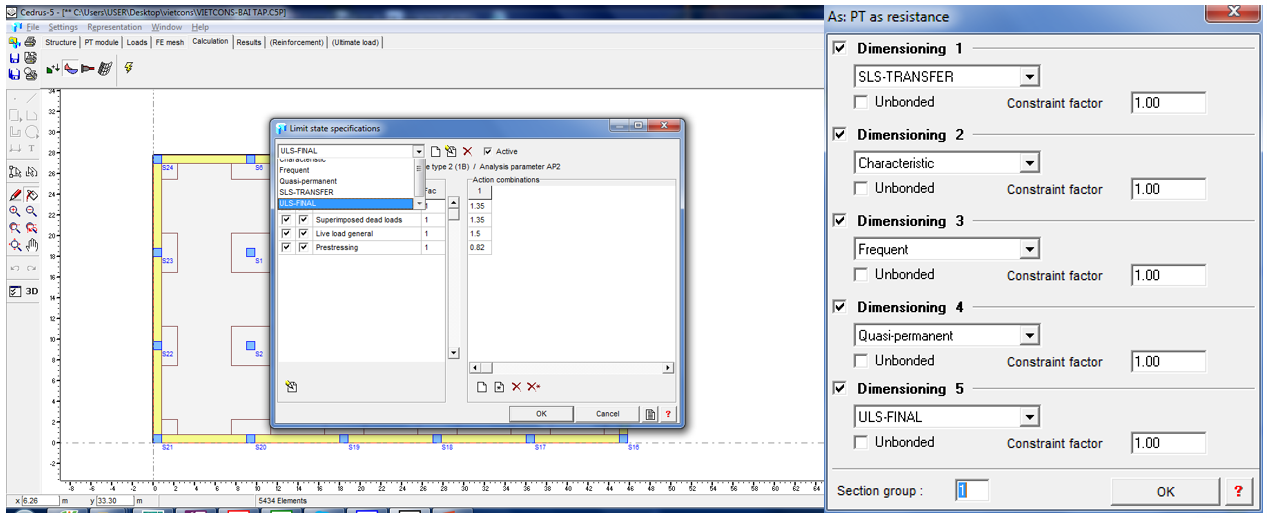Click the ULS-FINAL combo box arrow in Limit state dialog
This screenshot has width=1267, height=518.
tap(419, 151)
